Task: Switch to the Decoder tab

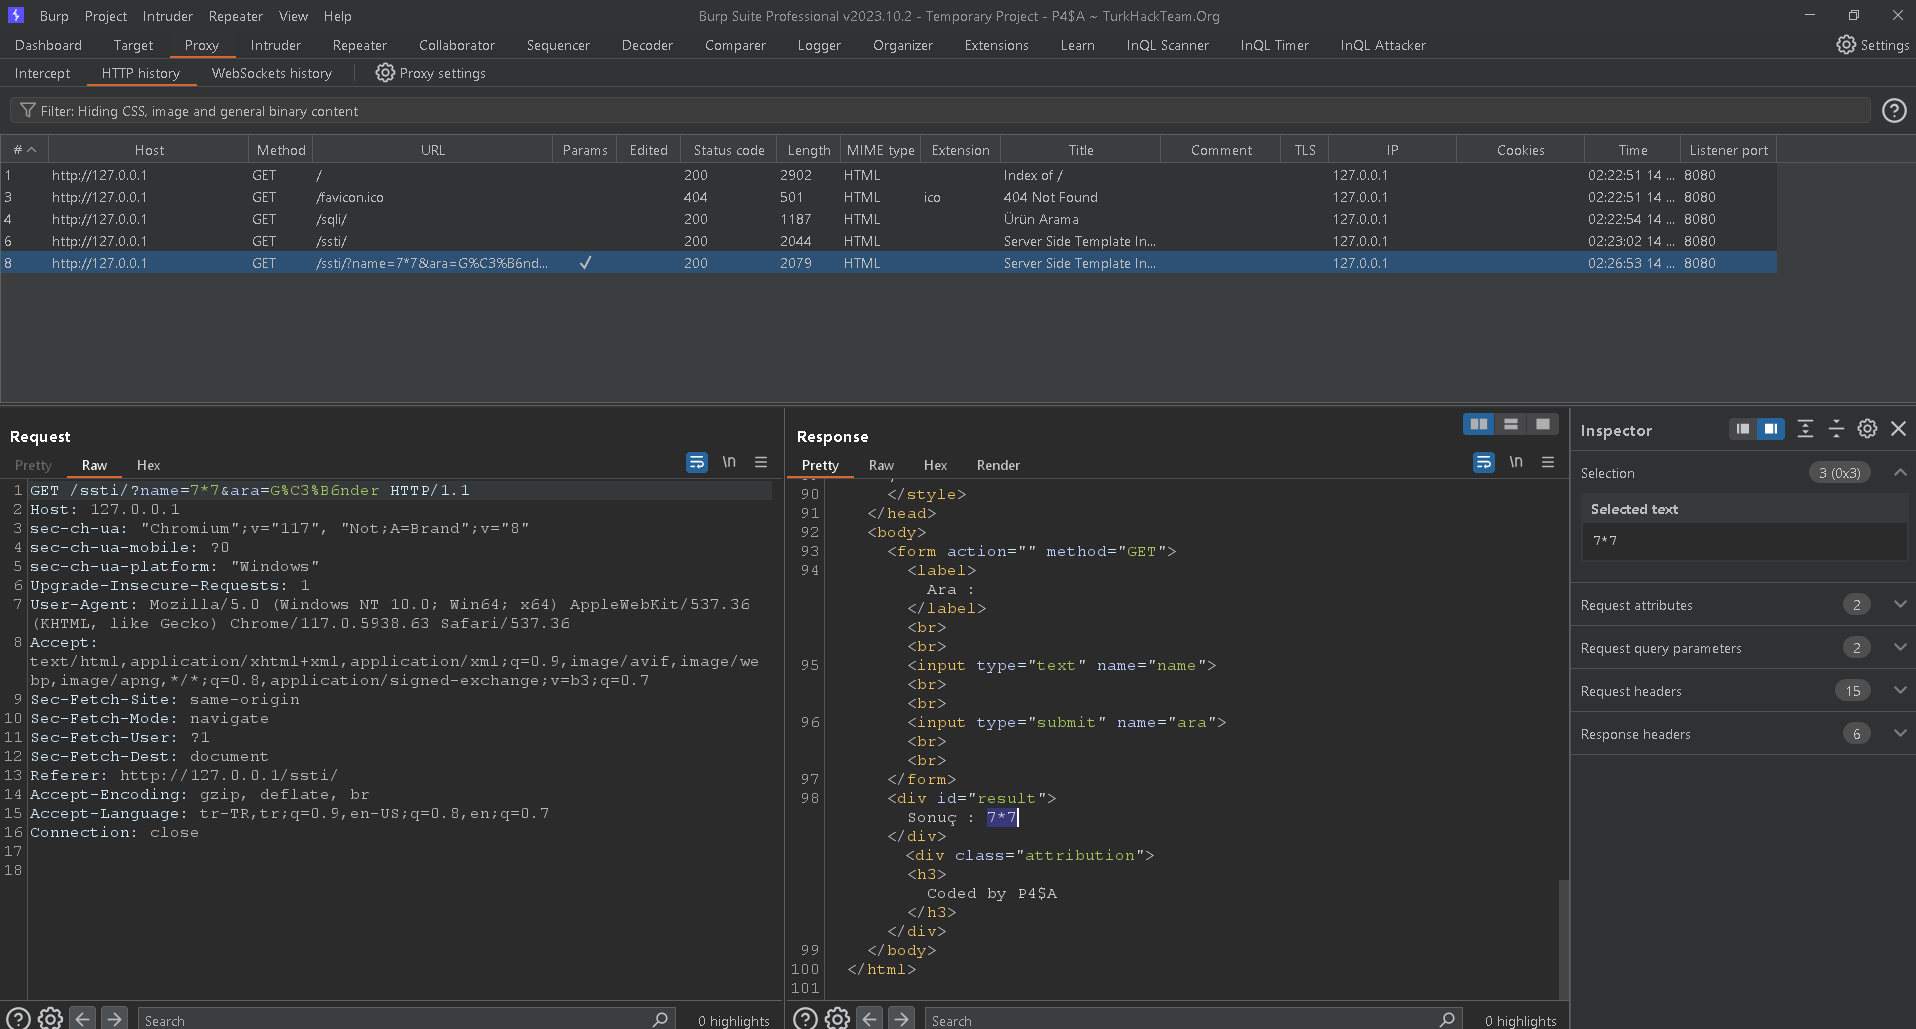Action: coord(647,45)
